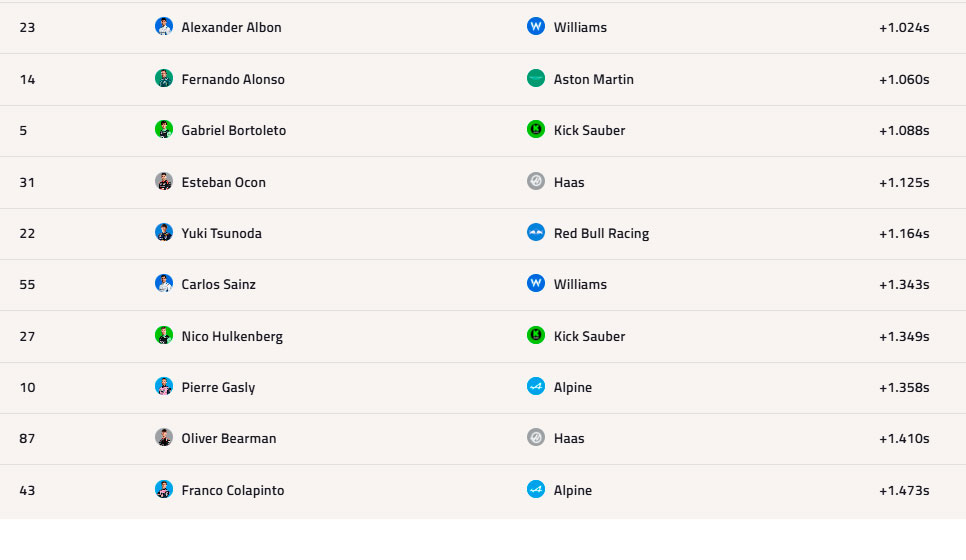Image resolution: width=966 pixels, height=560 pixels.
Task: Open the Pierre Gasly name link
Action: tap(218, 387)
